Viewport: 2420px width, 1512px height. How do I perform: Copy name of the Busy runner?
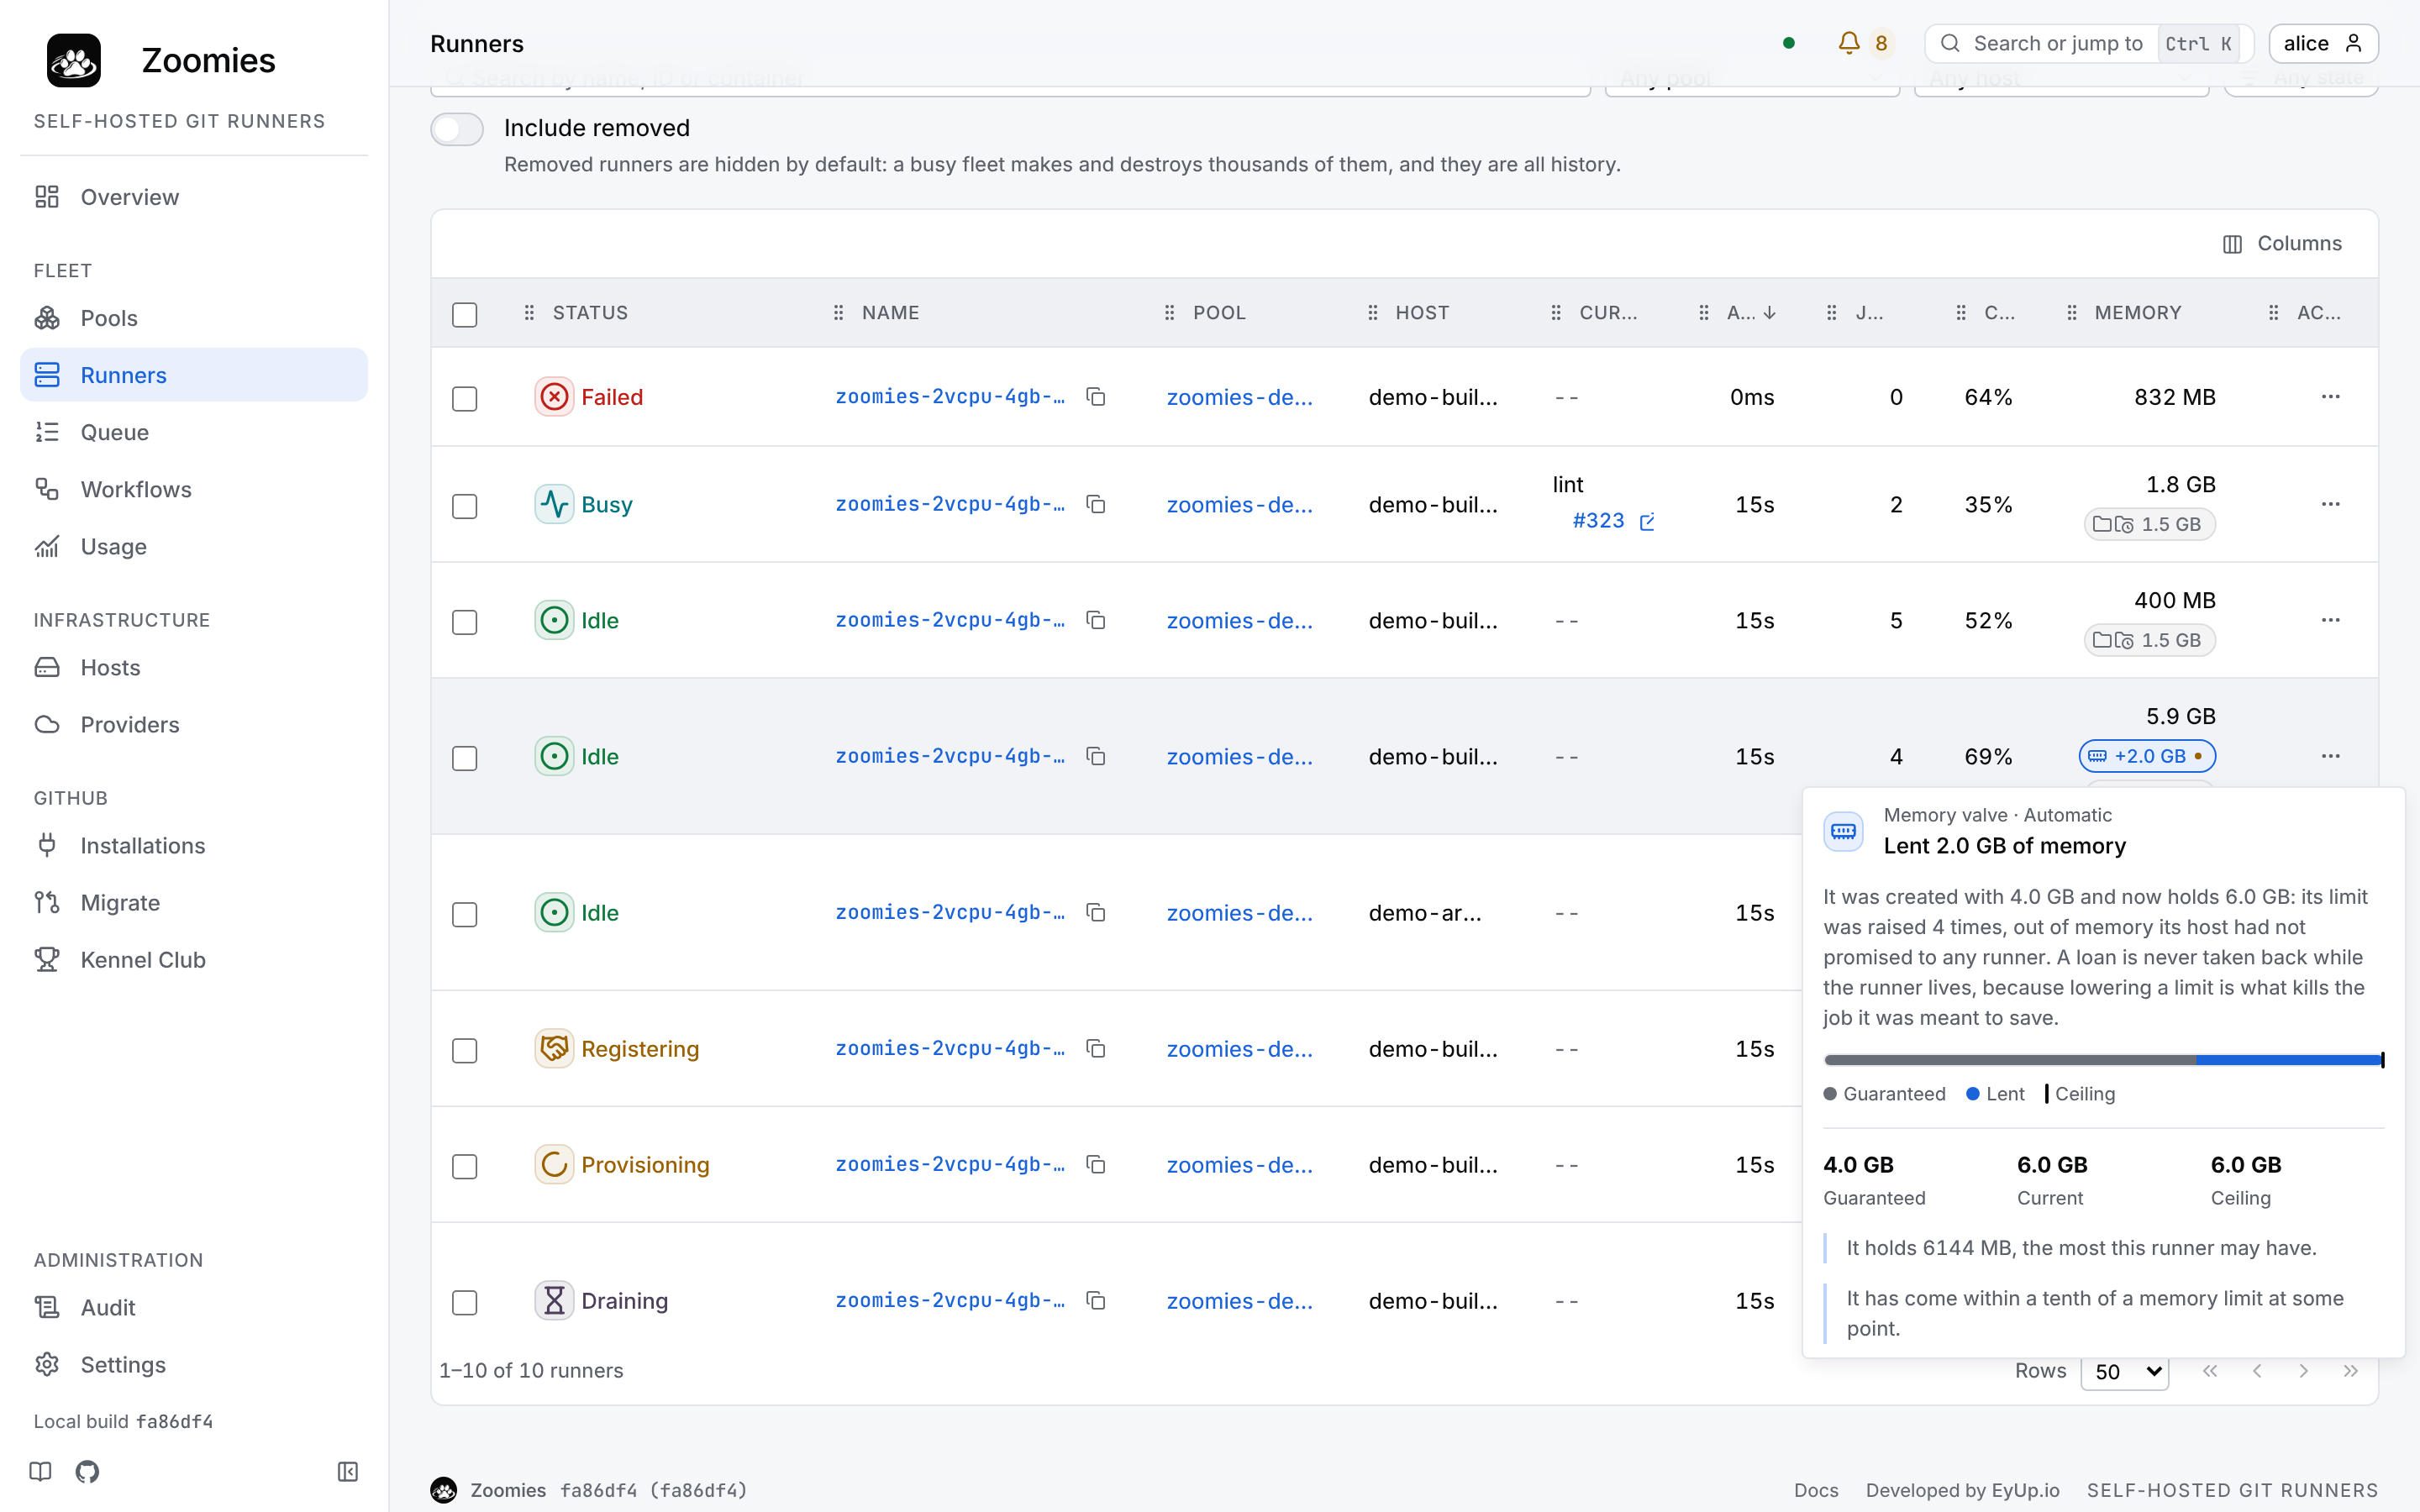click(x=1096, y=504)
